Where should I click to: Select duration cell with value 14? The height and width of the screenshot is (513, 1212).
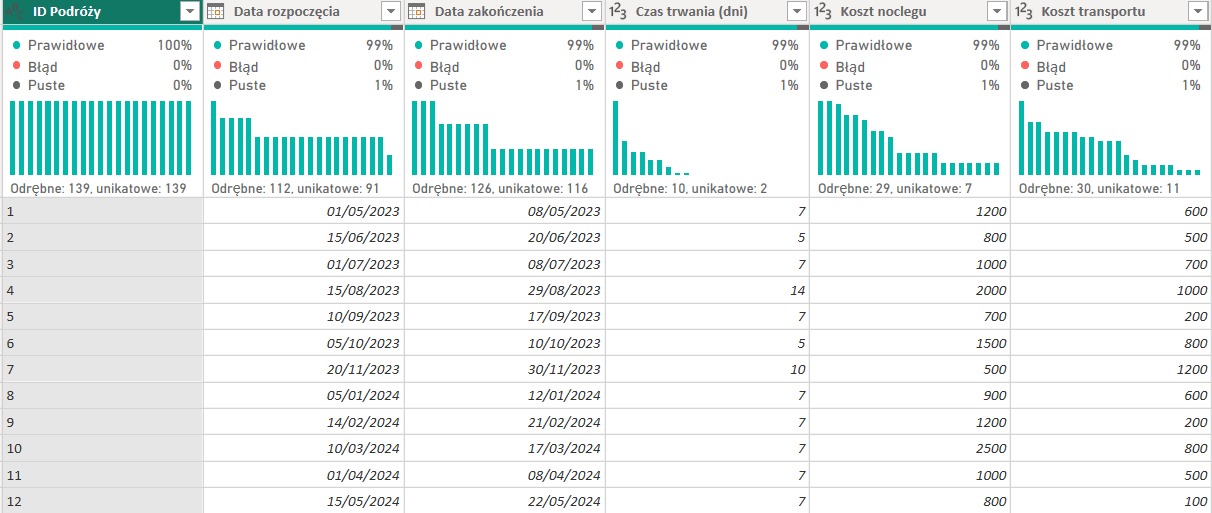[x=708, y=290]
